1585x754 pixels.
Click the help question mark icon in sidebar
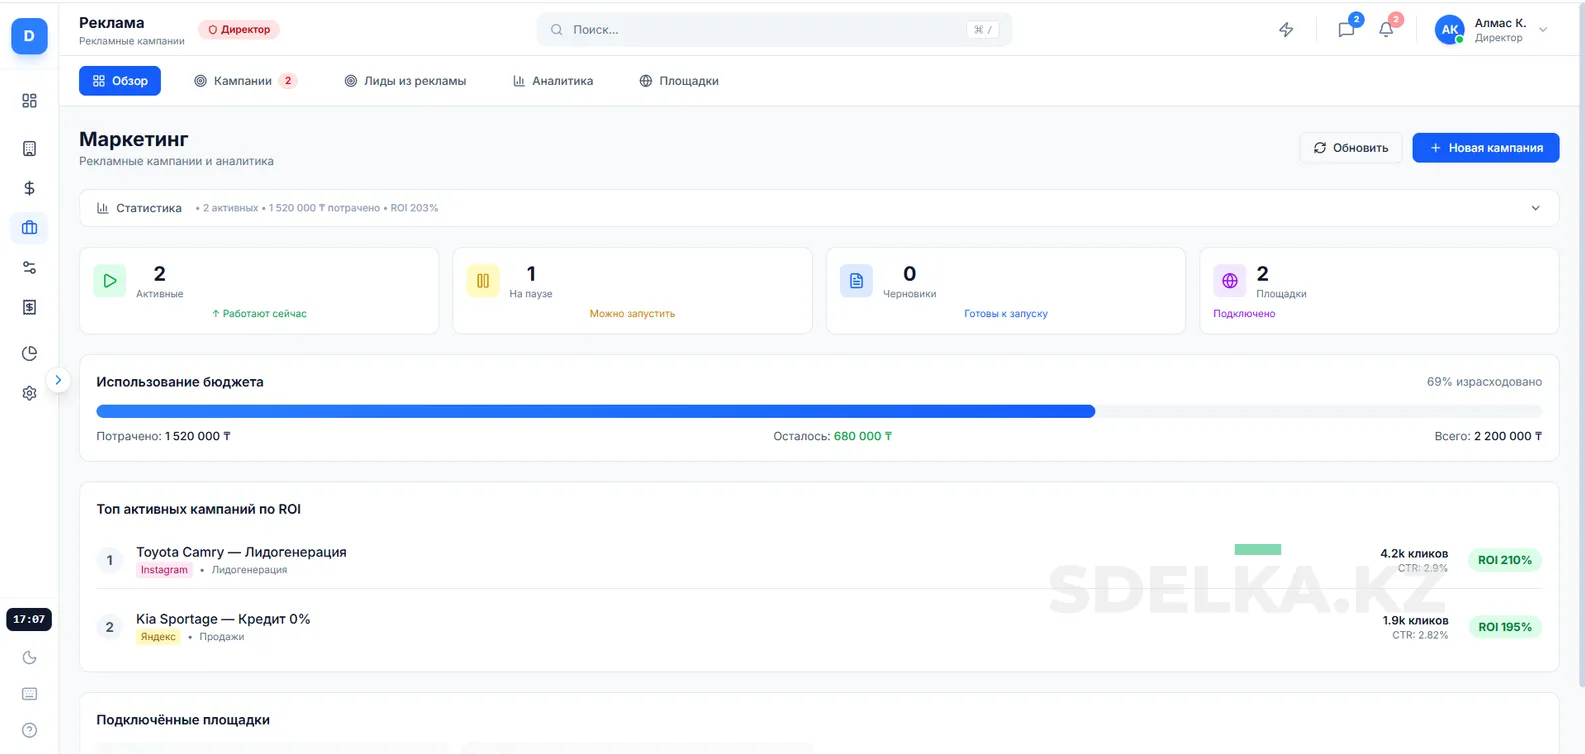click(x=29, y=730)
